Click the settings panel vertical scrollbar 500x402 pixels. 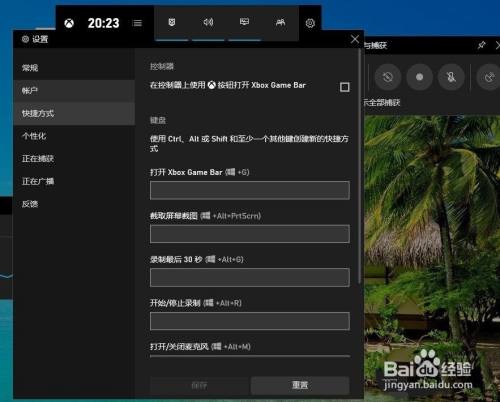coord(359,167)
